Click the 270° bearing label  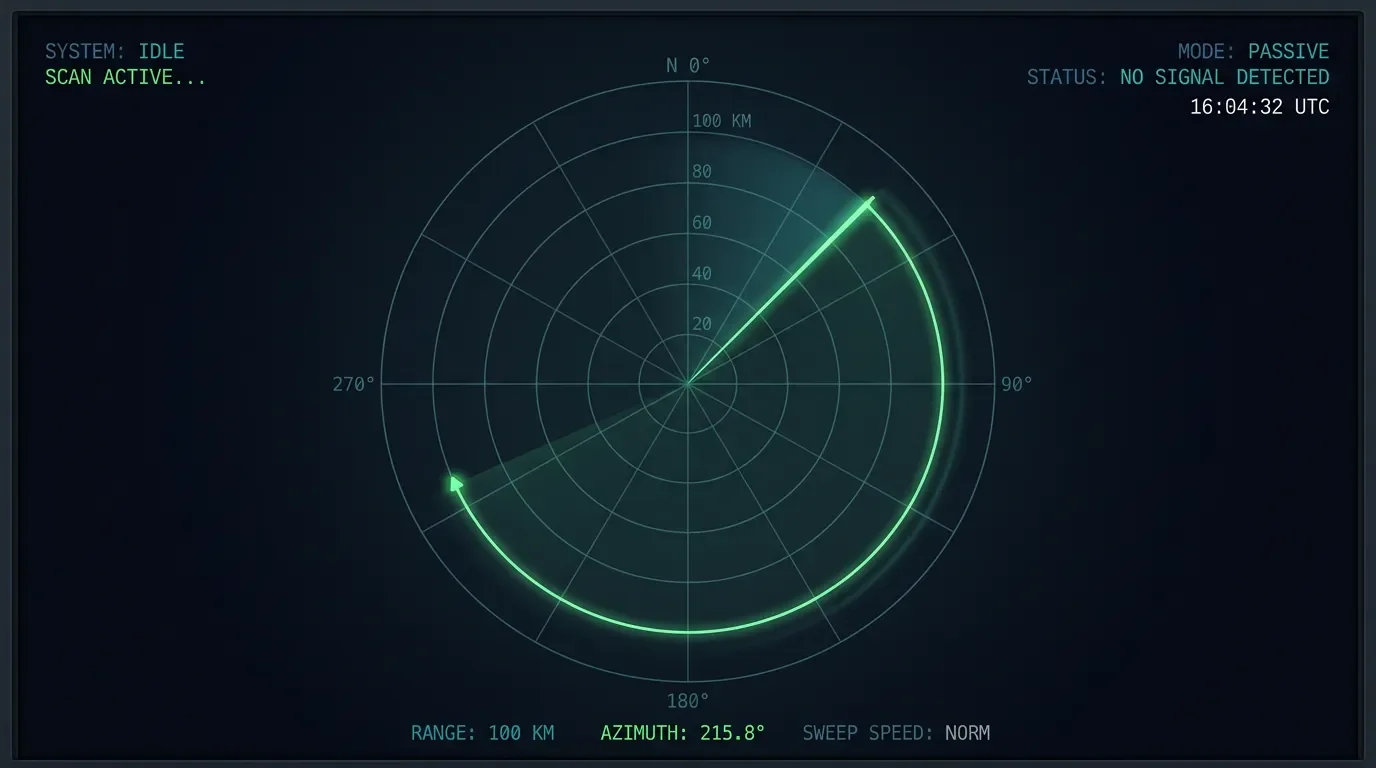pyautogui.click(x=354, y=384)
